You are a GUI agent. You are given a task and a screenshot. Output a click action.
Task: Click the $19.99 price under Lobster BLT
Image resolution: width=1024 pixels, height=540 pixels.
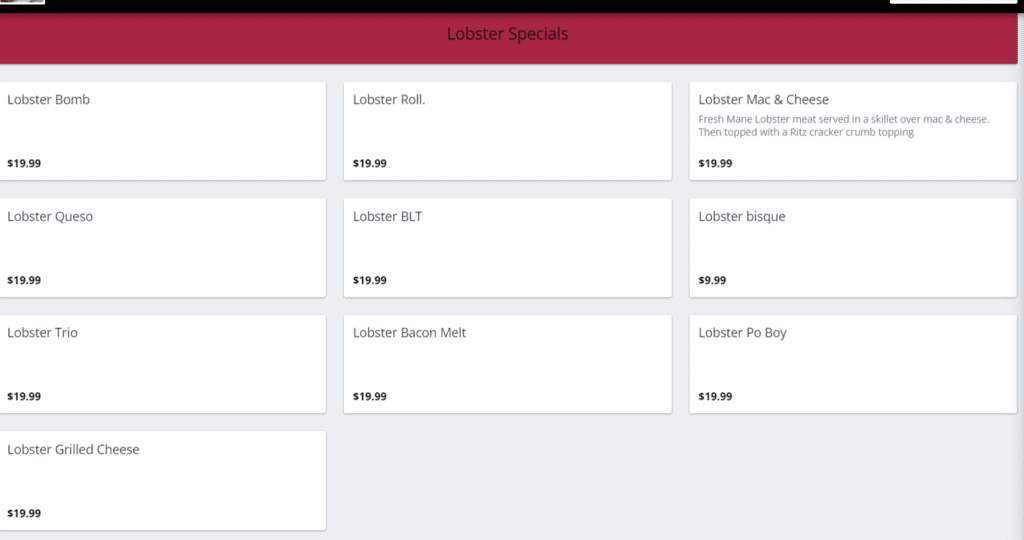pyautogui.click(x=370, y=280)
